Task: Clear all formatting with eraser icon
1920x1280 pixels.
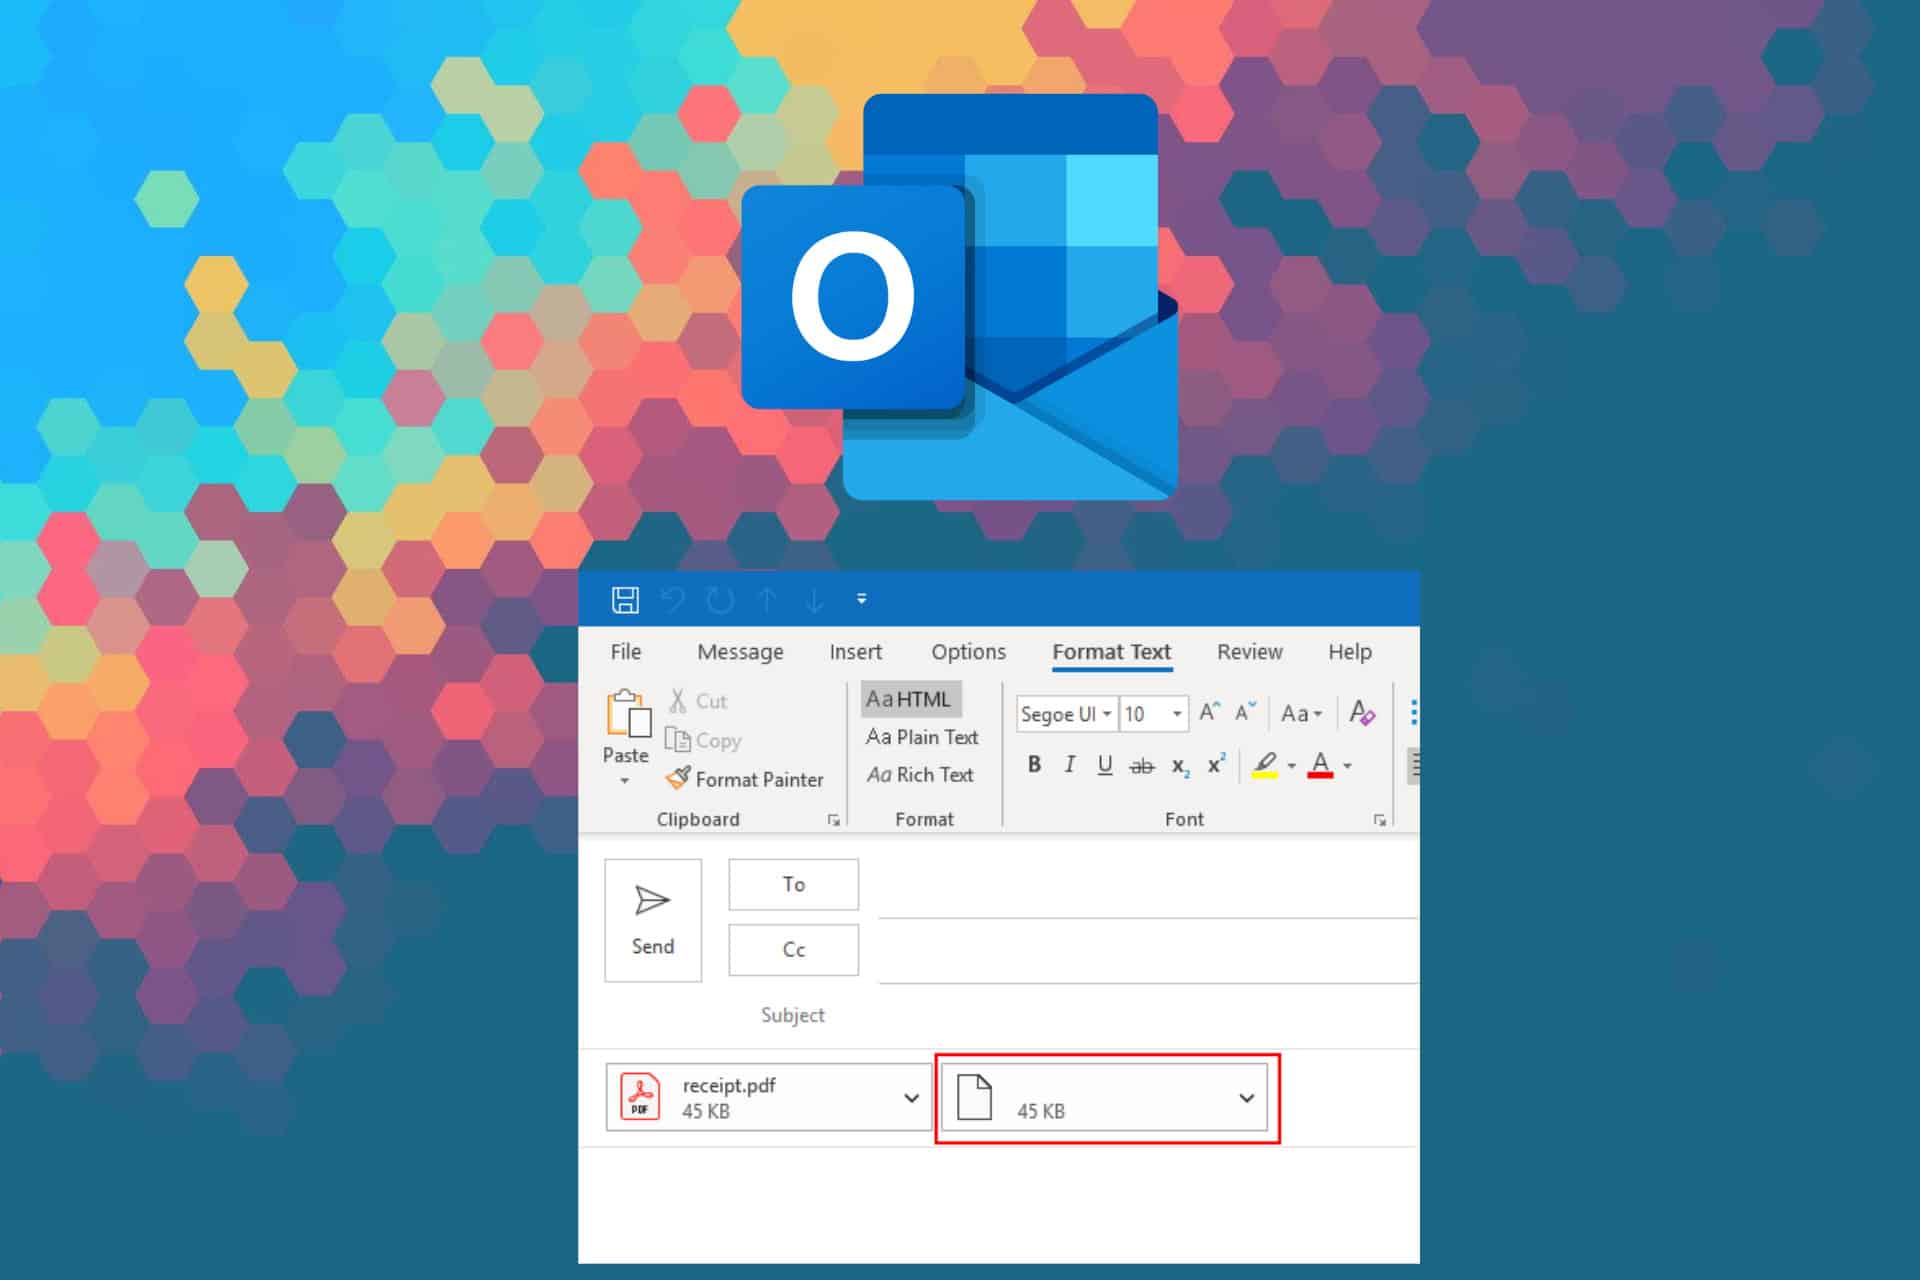Action: (x=1361, y=713)
